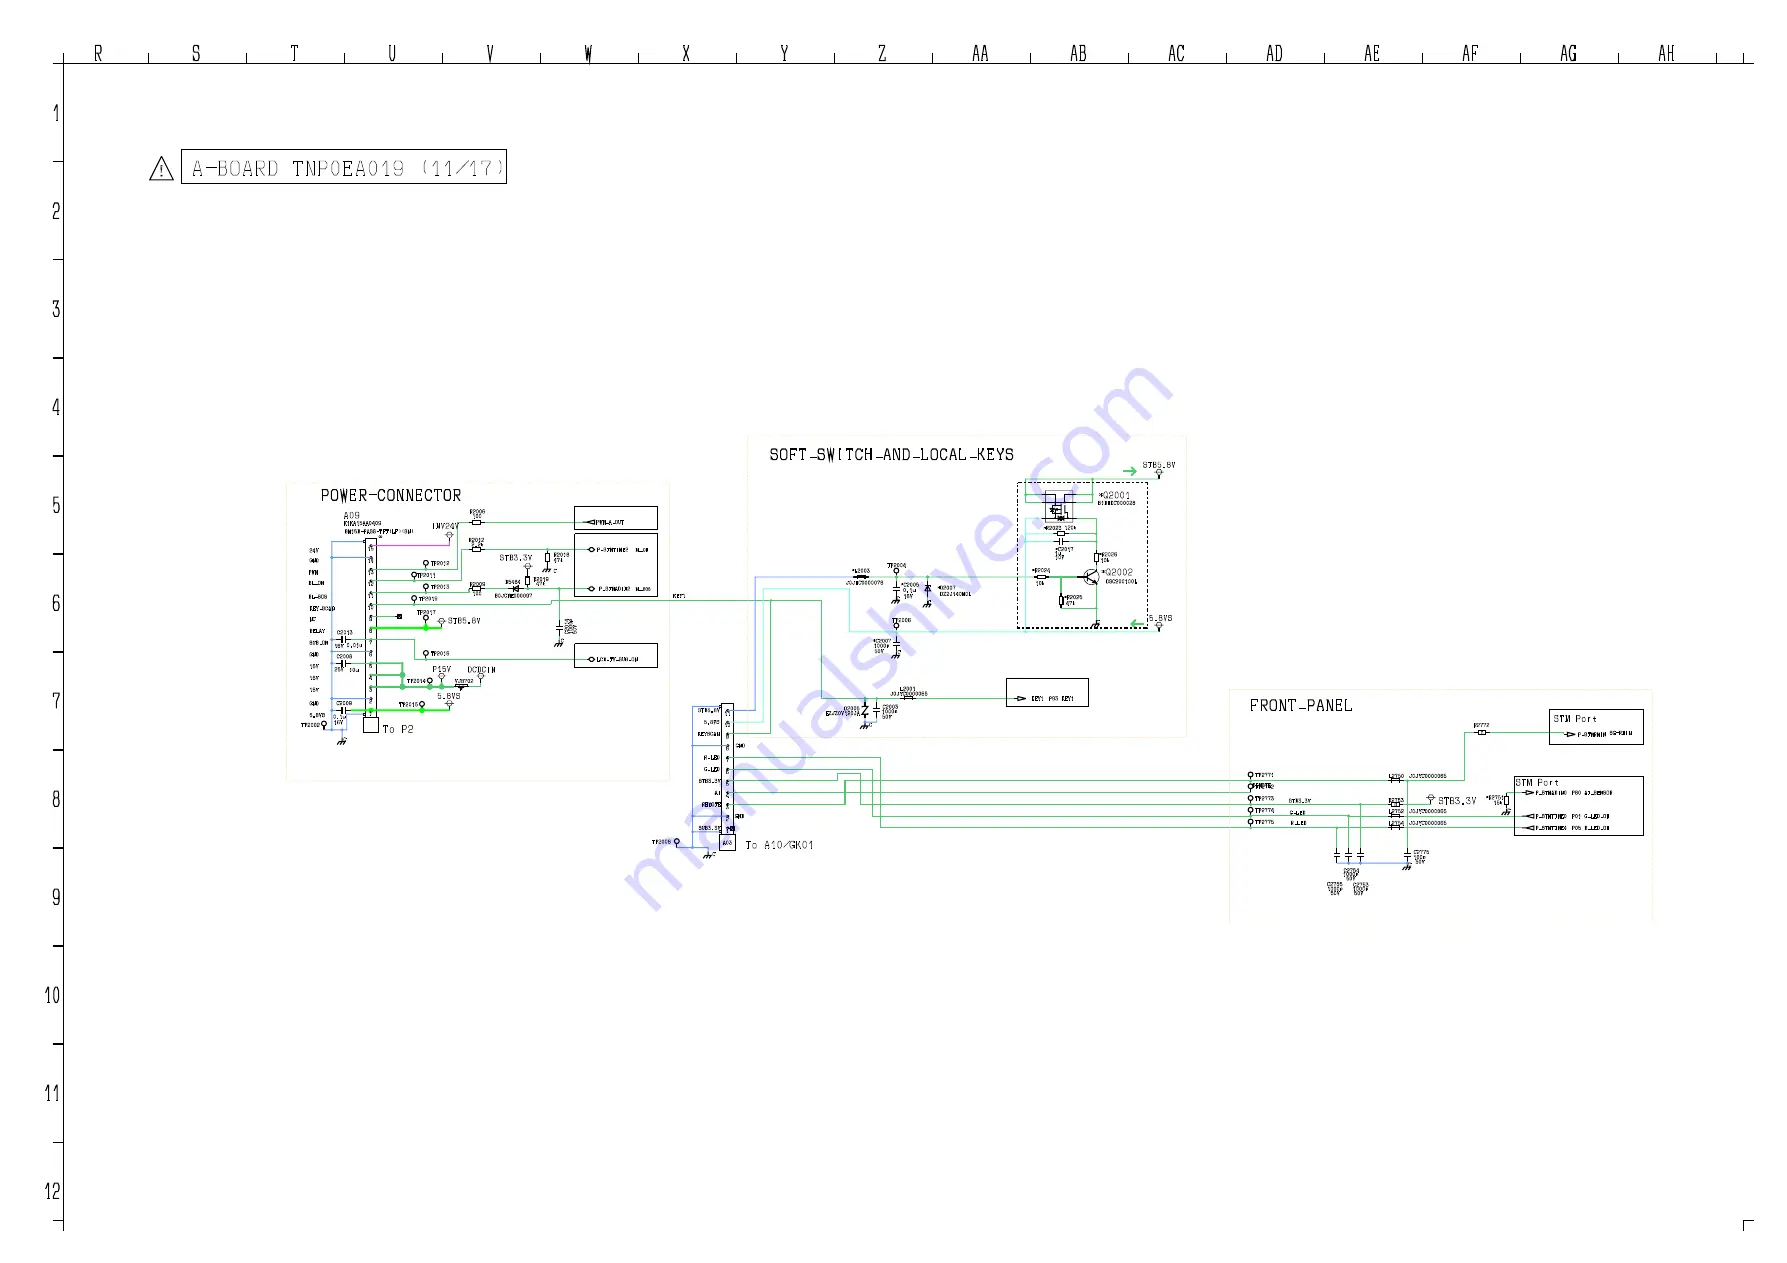Image resolution: width=1787 pixels, height=1263 pixels.
Task: Click the 5.8VS label near dashed box
Action: pos(1160,619)
